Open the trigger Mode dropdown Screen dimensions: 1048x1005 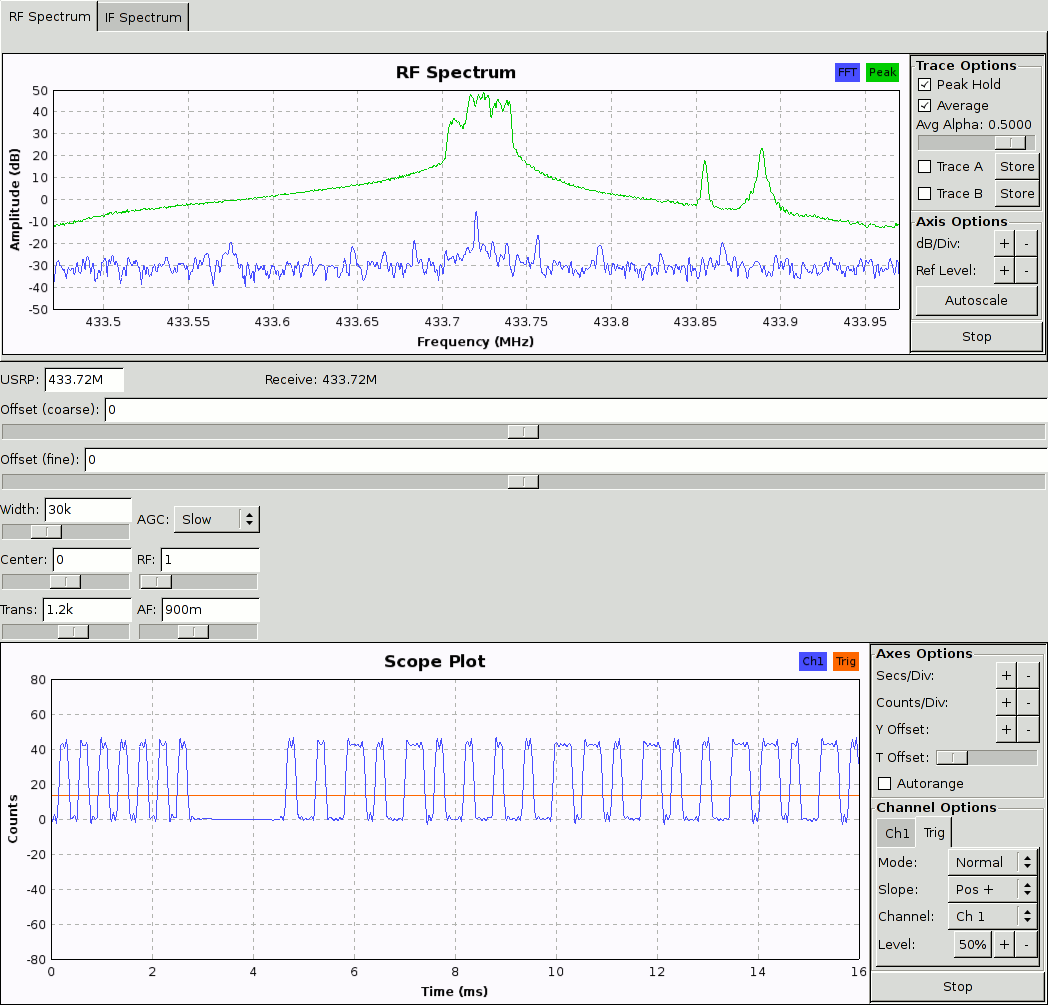pos(993,862)
